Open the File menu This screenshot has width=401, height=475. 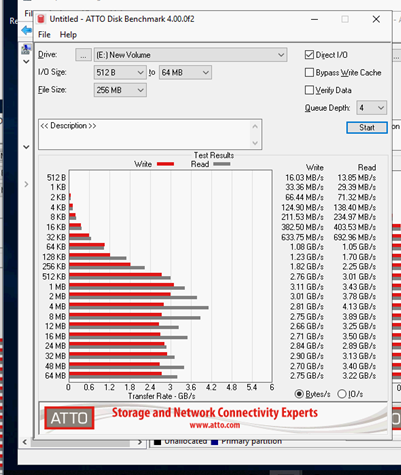pos(44,35)
